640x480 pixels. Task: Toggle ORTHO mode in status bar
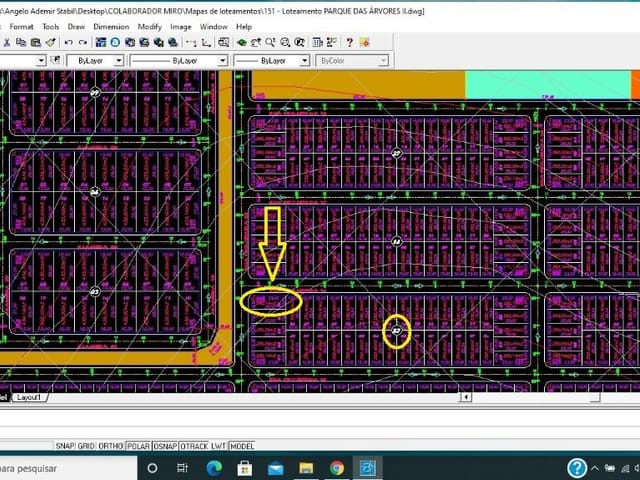(111, 446)
